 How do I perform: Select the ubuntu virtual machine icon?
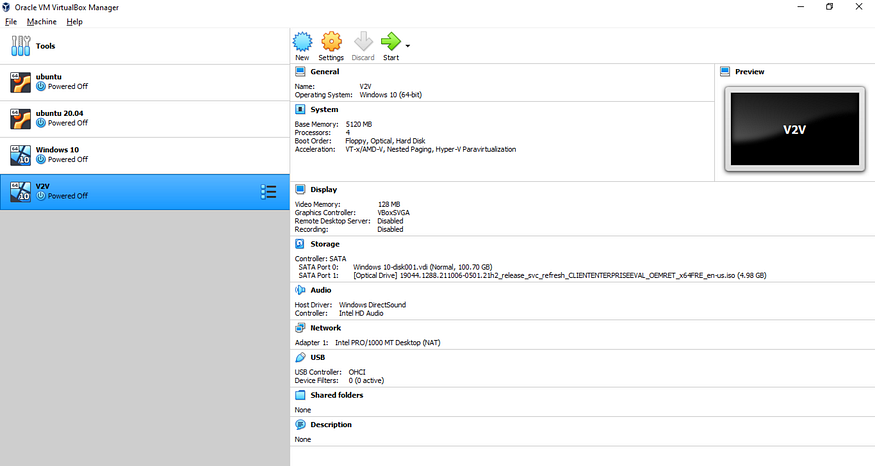coord(21,82)
